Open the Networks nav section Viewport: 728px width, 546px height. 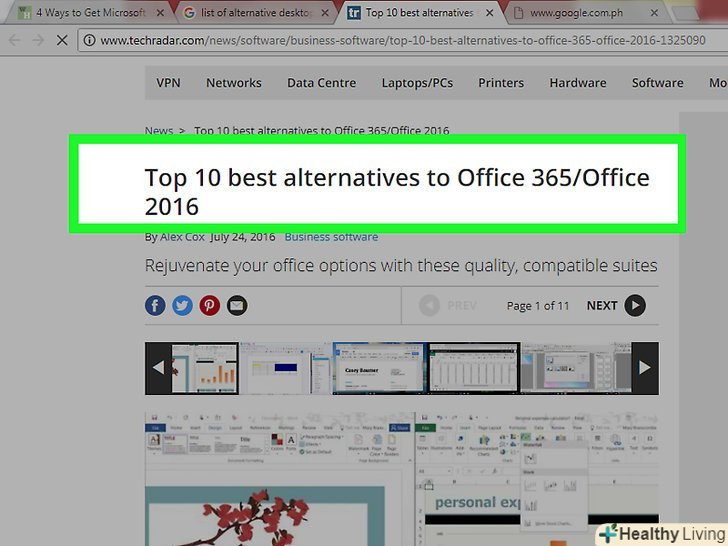tap(234, 83)
